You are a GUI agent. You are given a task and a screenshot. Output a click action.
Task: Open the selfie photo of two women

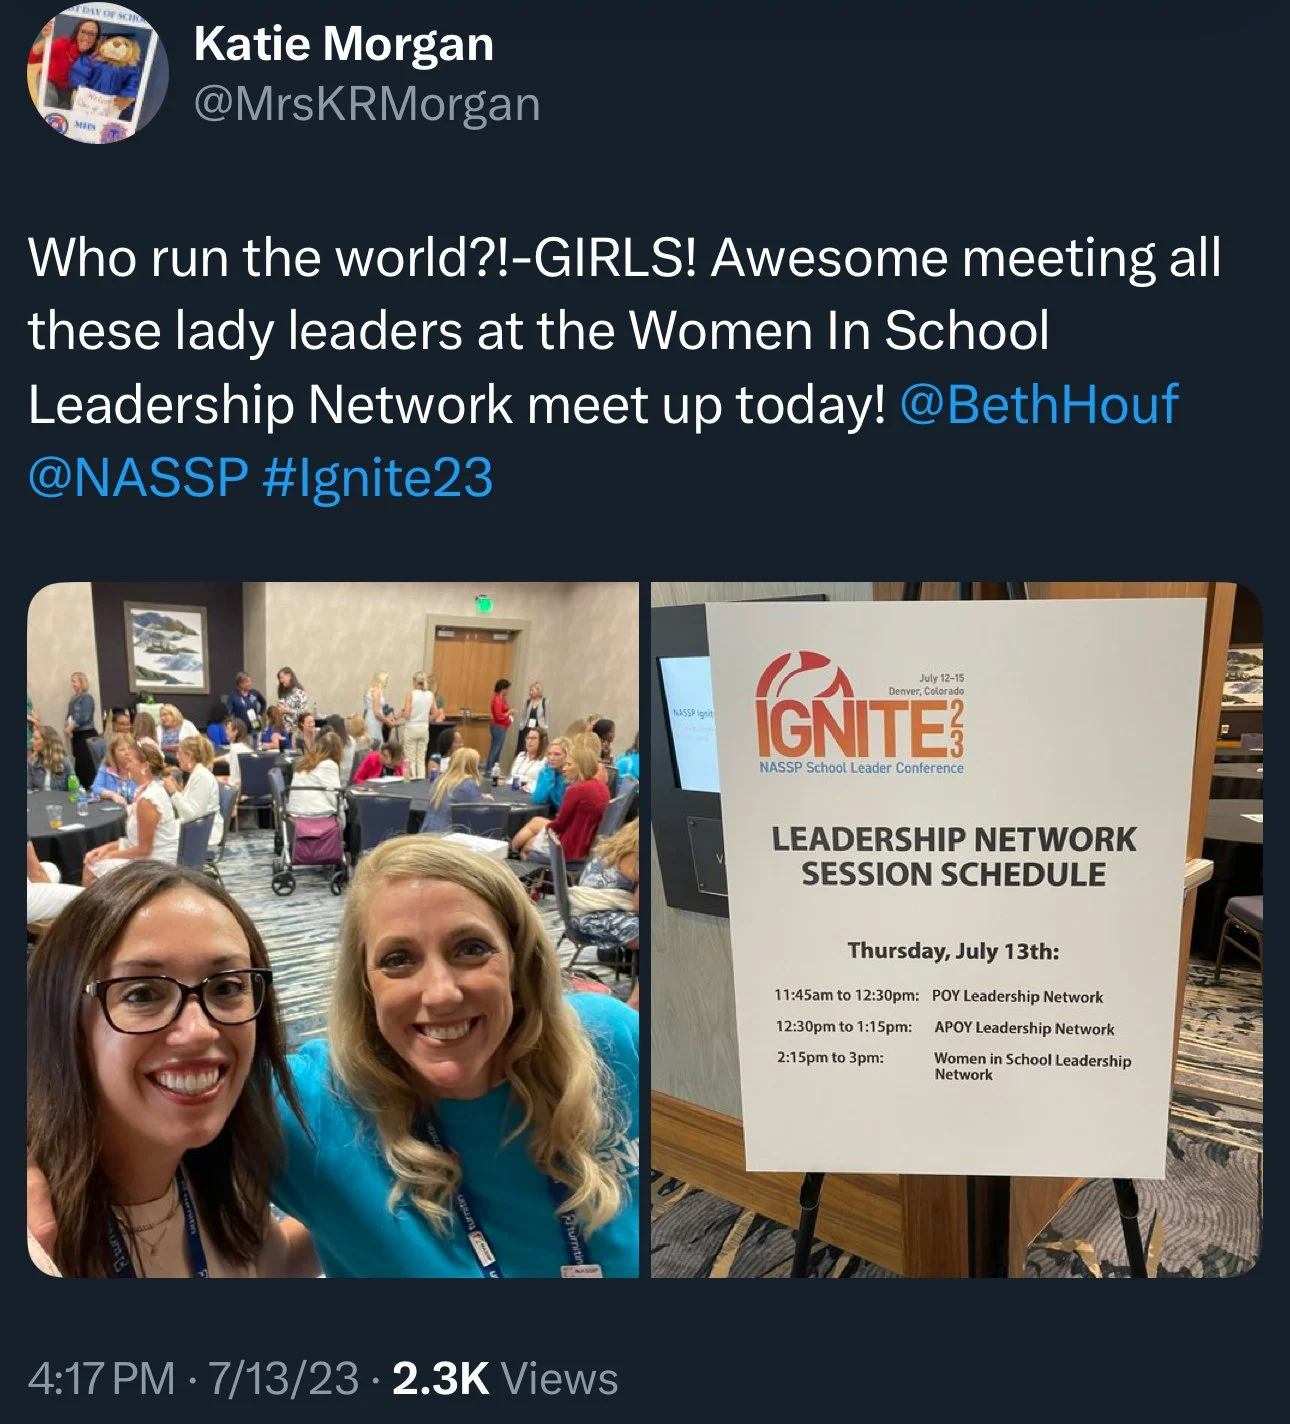coord(333,930)
